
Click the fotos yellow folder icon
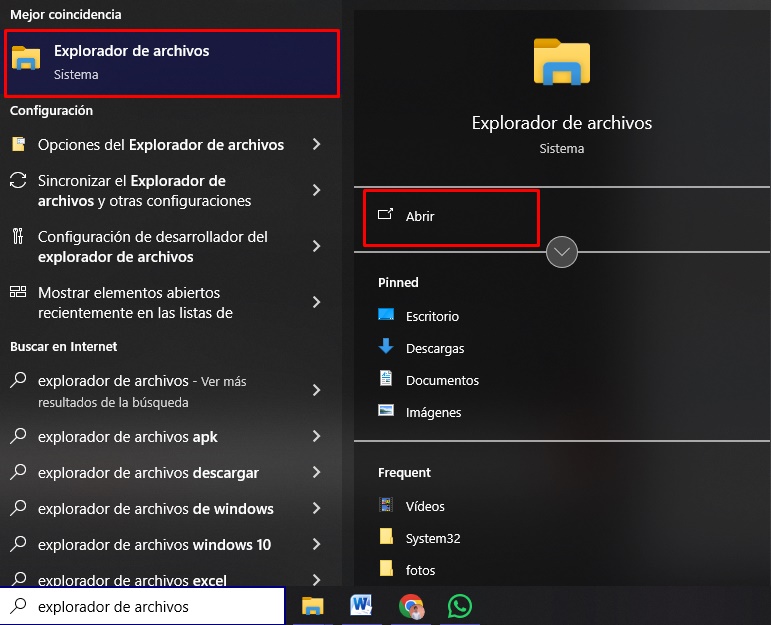click(x=386, y=568)
